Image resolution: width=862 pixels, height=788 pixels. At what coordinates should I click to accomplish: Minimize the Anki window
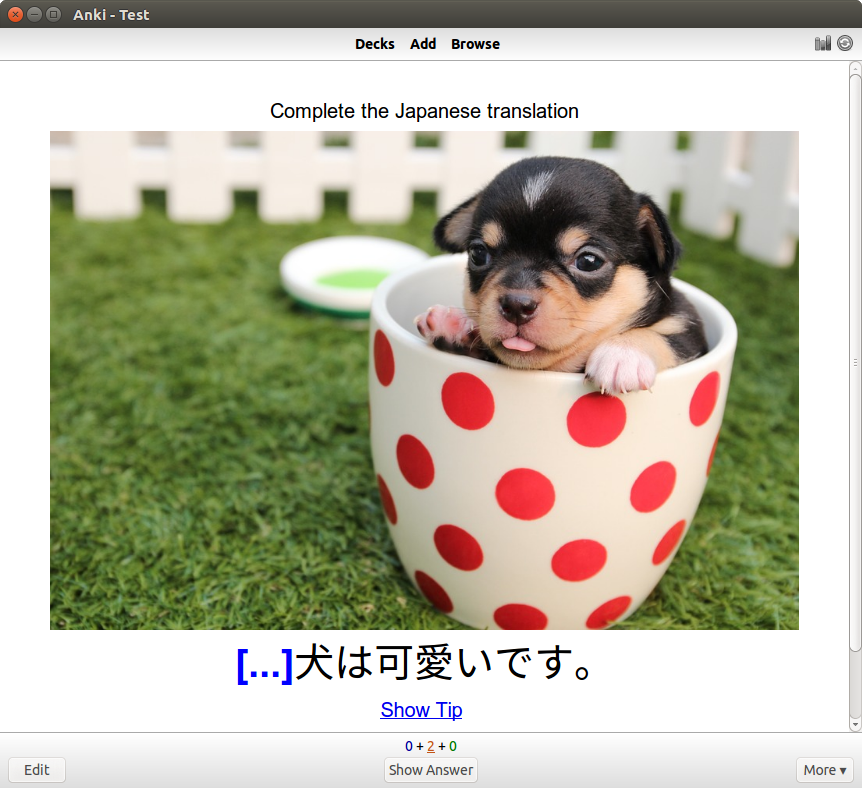point(35,14)
